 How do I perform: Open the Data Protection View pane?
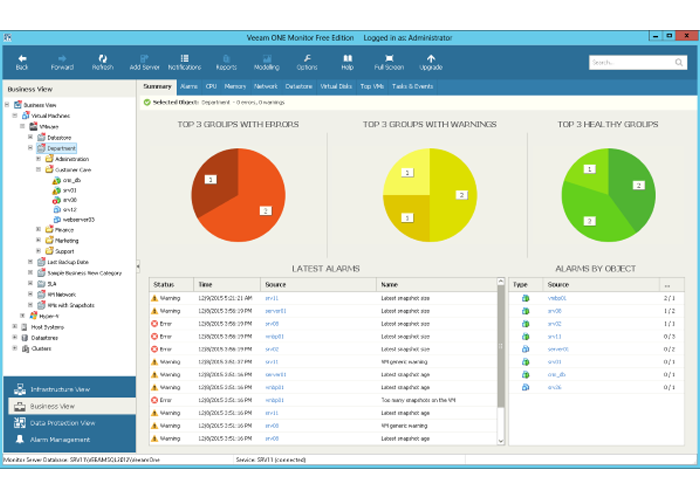70,423
